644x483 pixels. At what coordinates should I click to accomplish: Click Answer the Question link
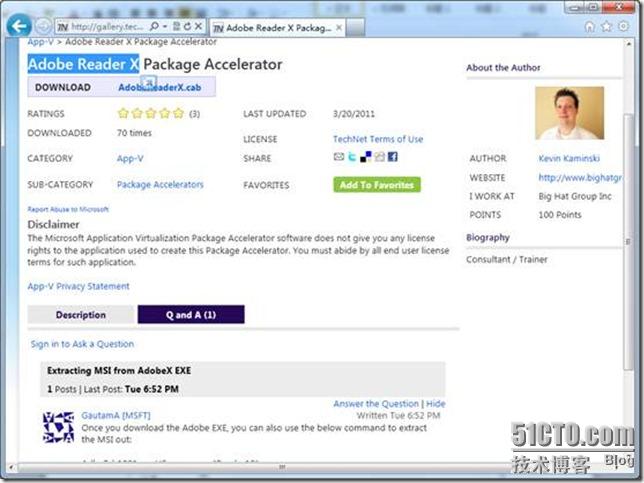(376, 404)
